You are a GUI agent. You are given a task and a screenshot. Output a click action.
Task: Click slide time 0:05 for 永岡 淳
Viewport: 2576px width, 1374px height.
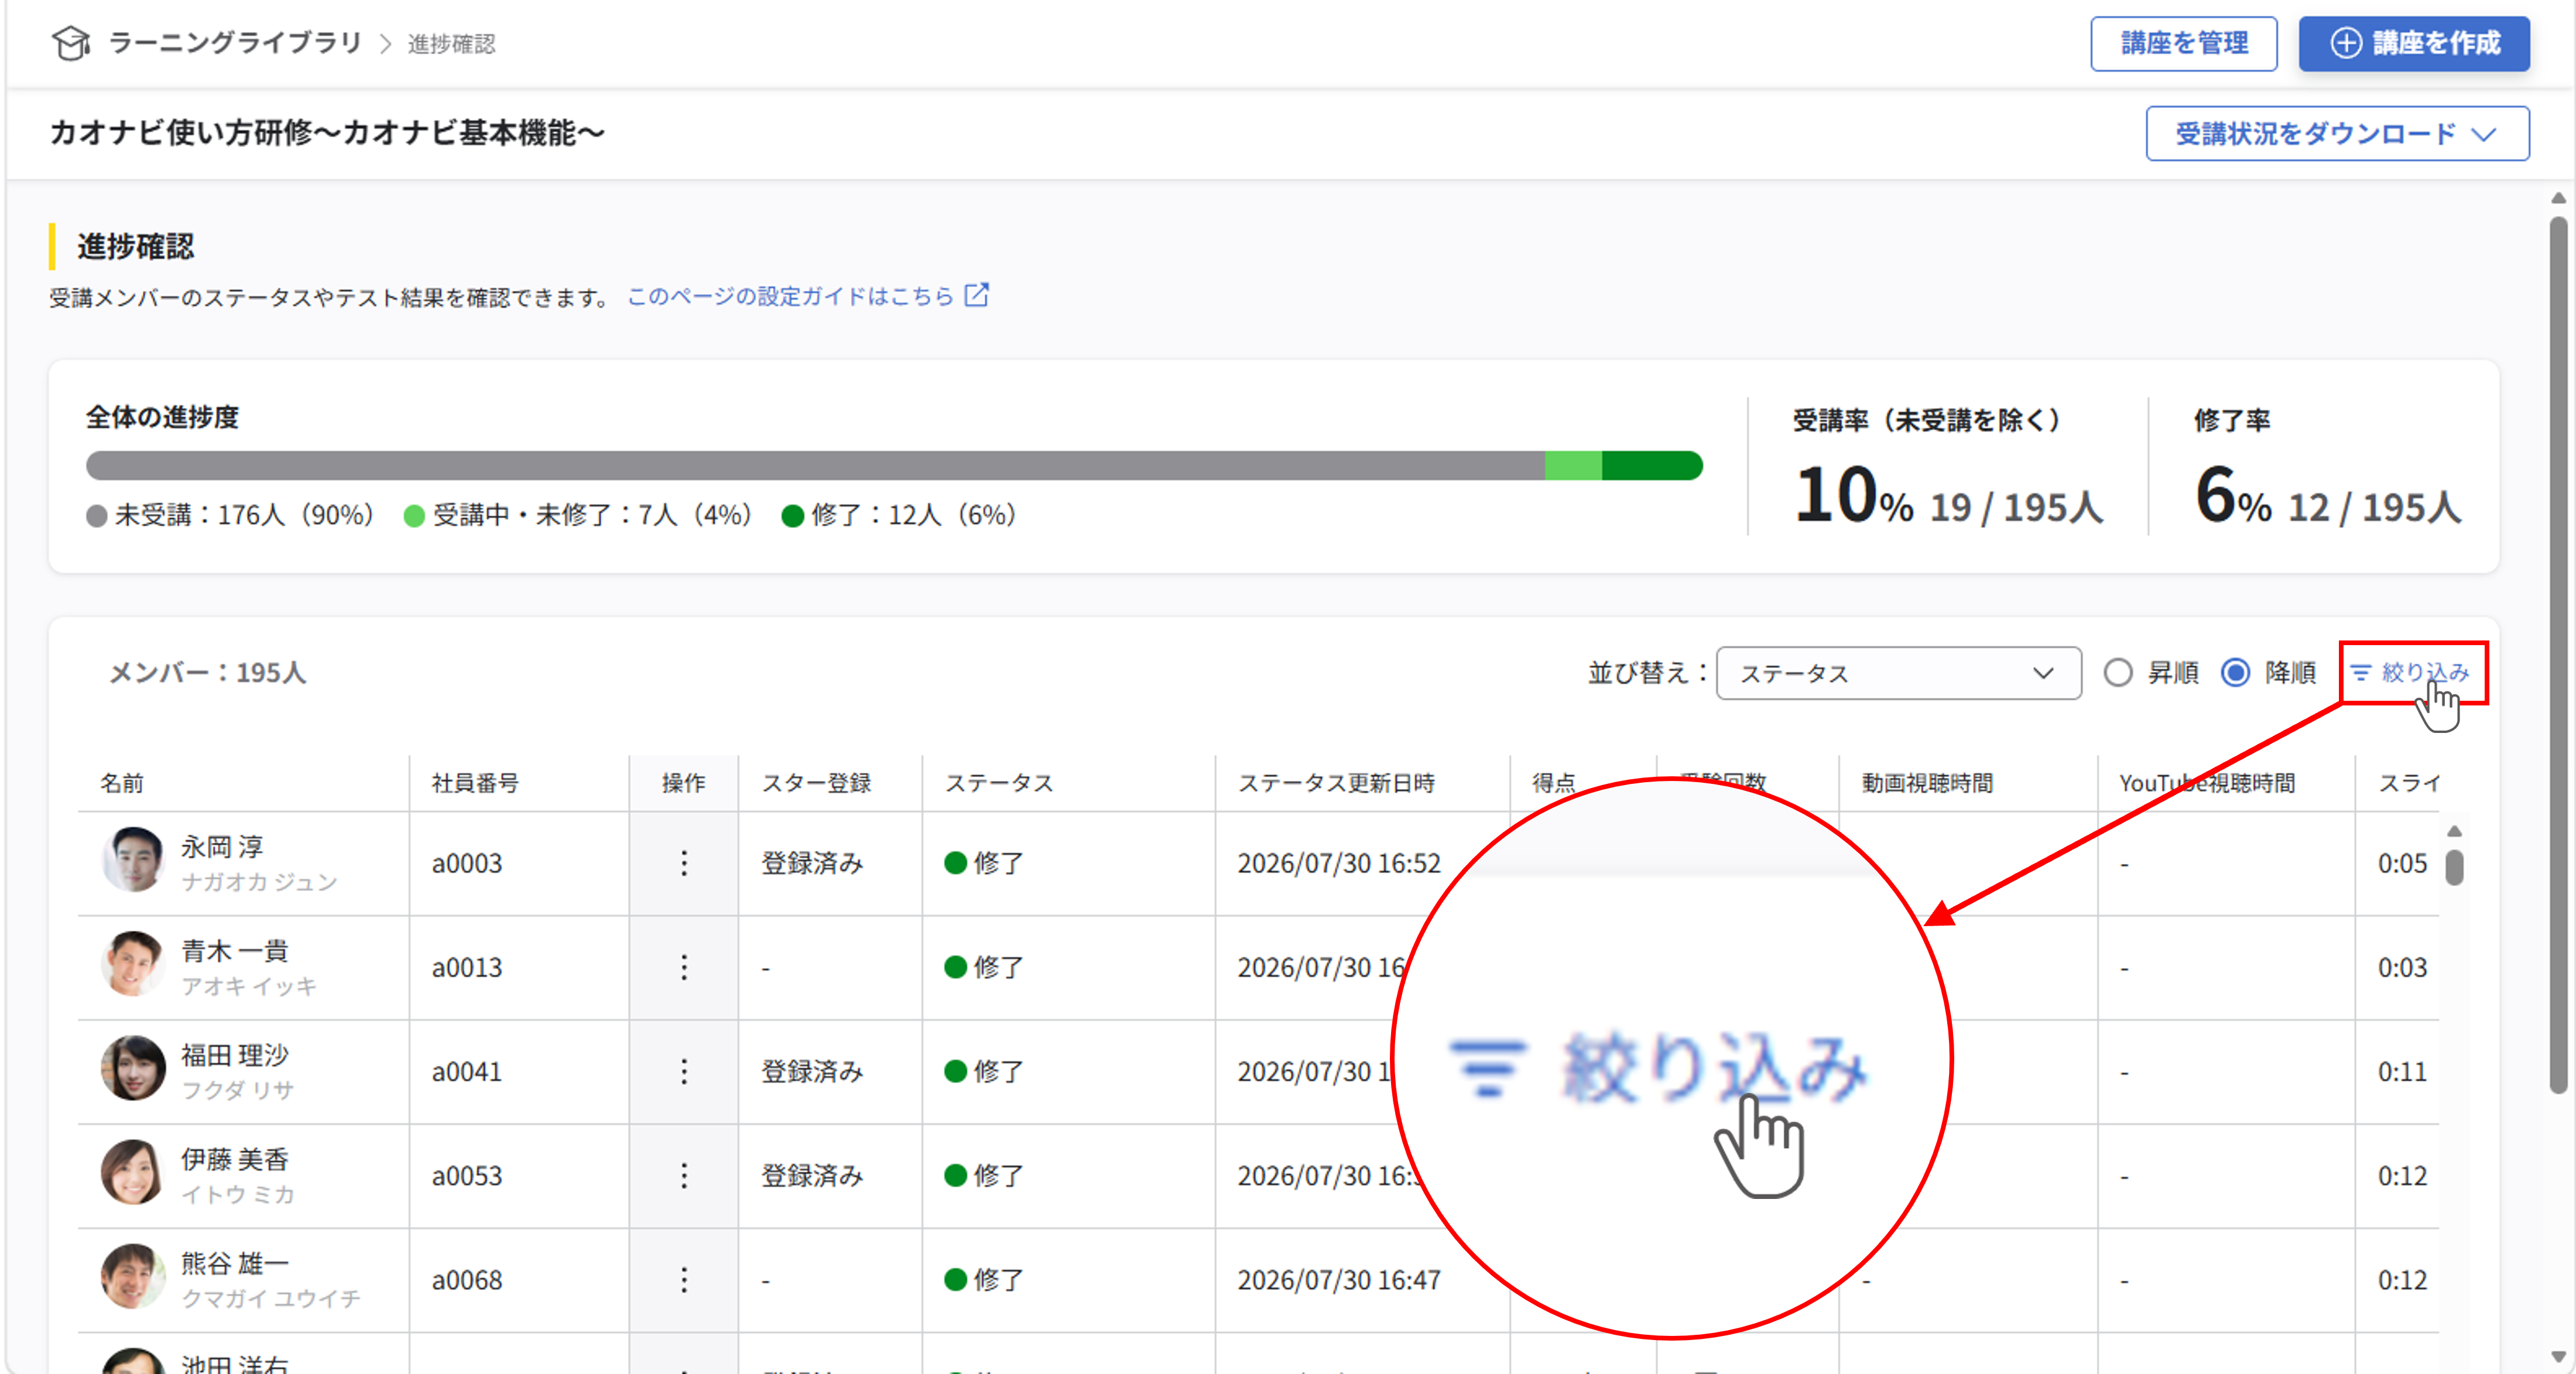2402,863
